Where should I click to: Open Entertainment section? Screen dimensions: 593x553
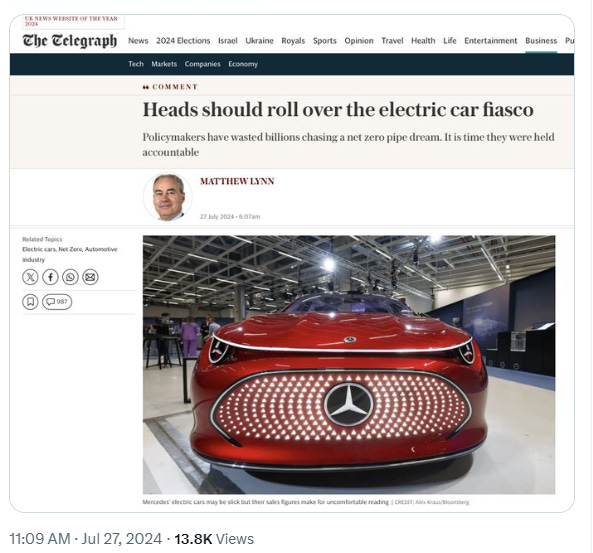(491, 41)
